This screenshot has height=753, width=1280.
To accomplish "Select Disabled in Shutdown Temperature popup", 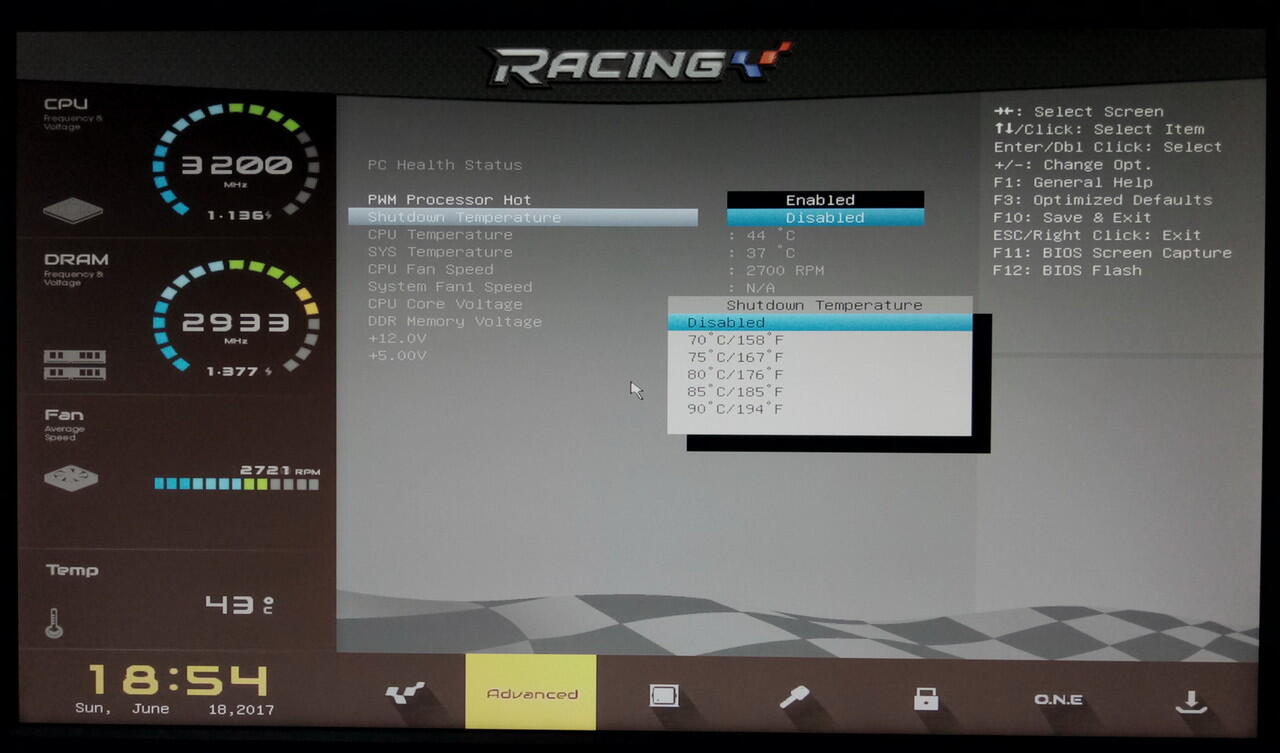I will [x=819, y=322].
